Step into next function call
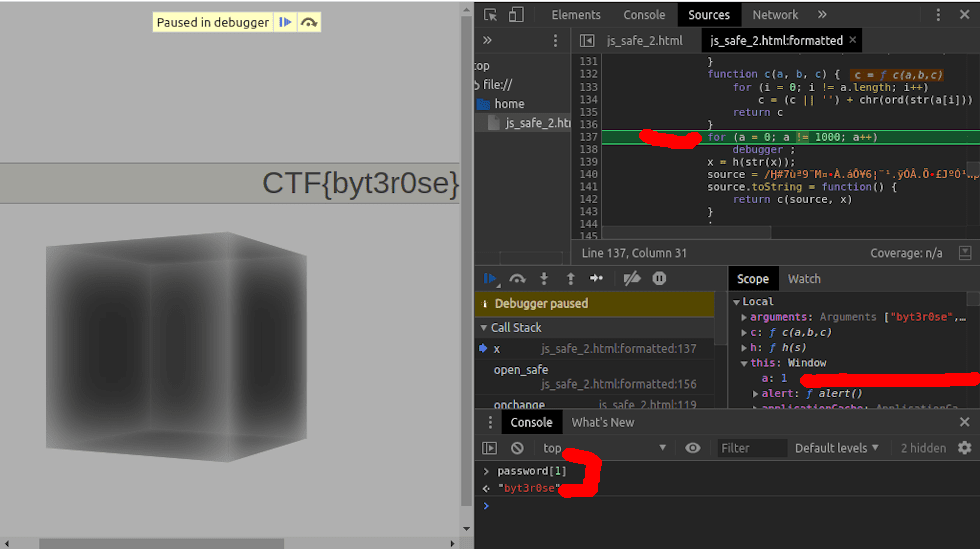The image size is (980, 549). coord(544,279)
